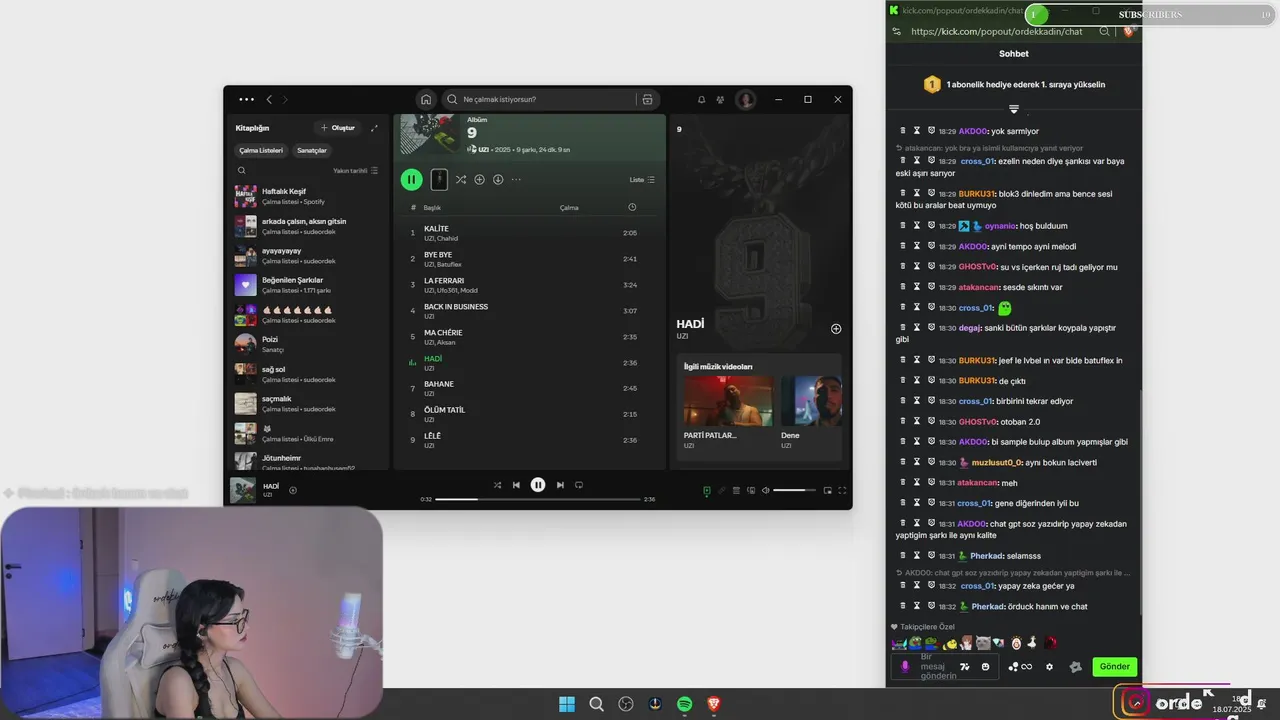This screenshot has width=1280, height=720.
Task: Skip to previous track
Action: pyautogui.click(x=516, y=485)
